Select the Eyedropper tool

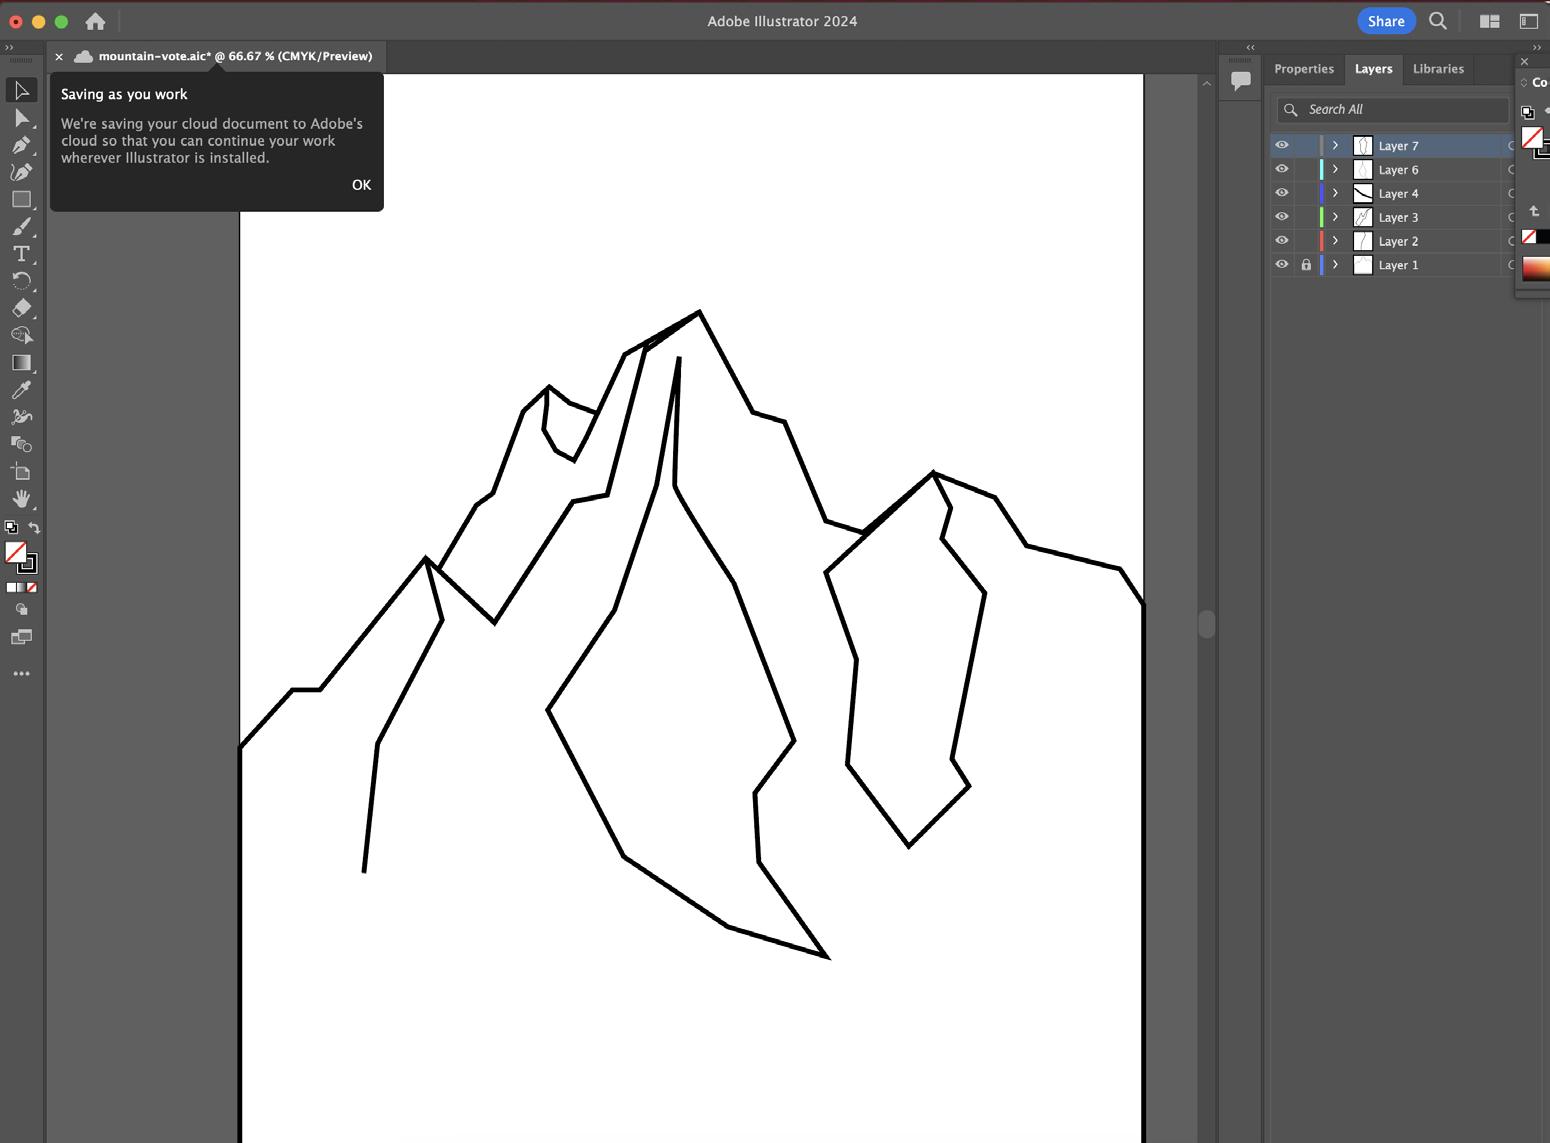(x=21, y=390)
